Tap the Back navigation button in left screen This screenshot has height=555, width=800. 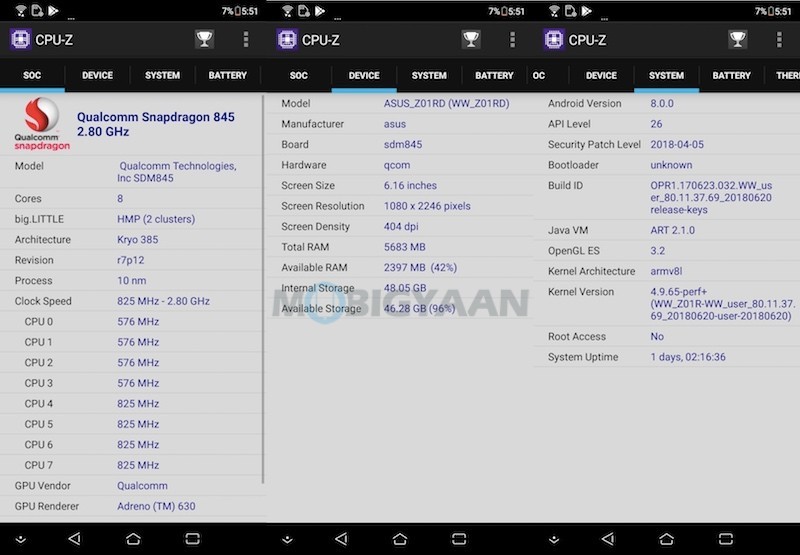pos(74,539)
